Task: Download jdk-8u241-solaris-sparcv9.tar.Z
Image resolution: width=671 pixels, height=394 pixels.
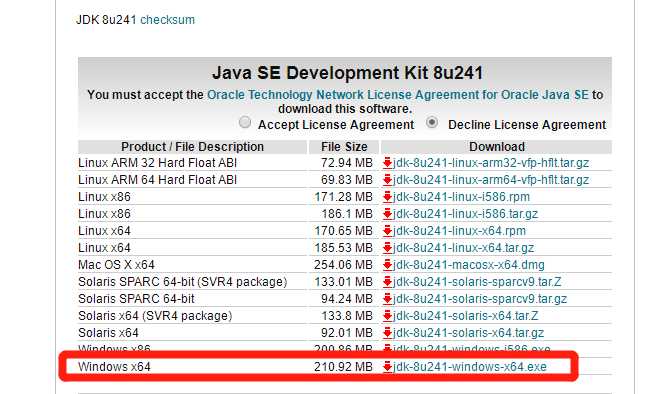Action: [x=477, y=281]
